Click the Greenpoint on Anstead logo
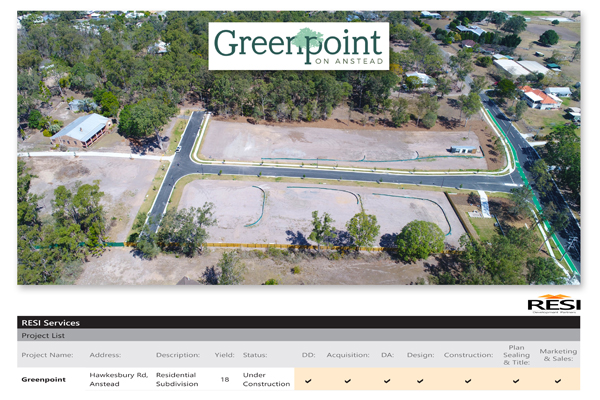The image size is (600, 400). coord(298,46)
